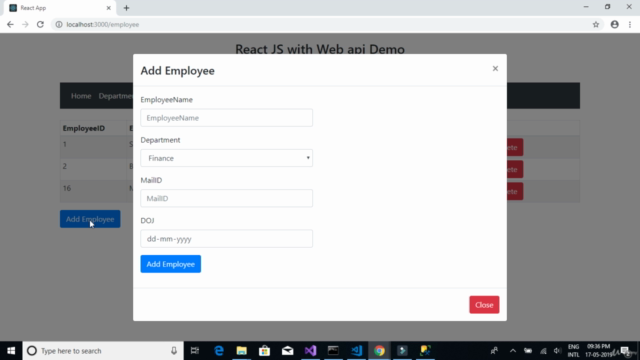Viewport: 640px width, 360px height.
Task: Close the React App tab
Action: click(x=109, y=8)
